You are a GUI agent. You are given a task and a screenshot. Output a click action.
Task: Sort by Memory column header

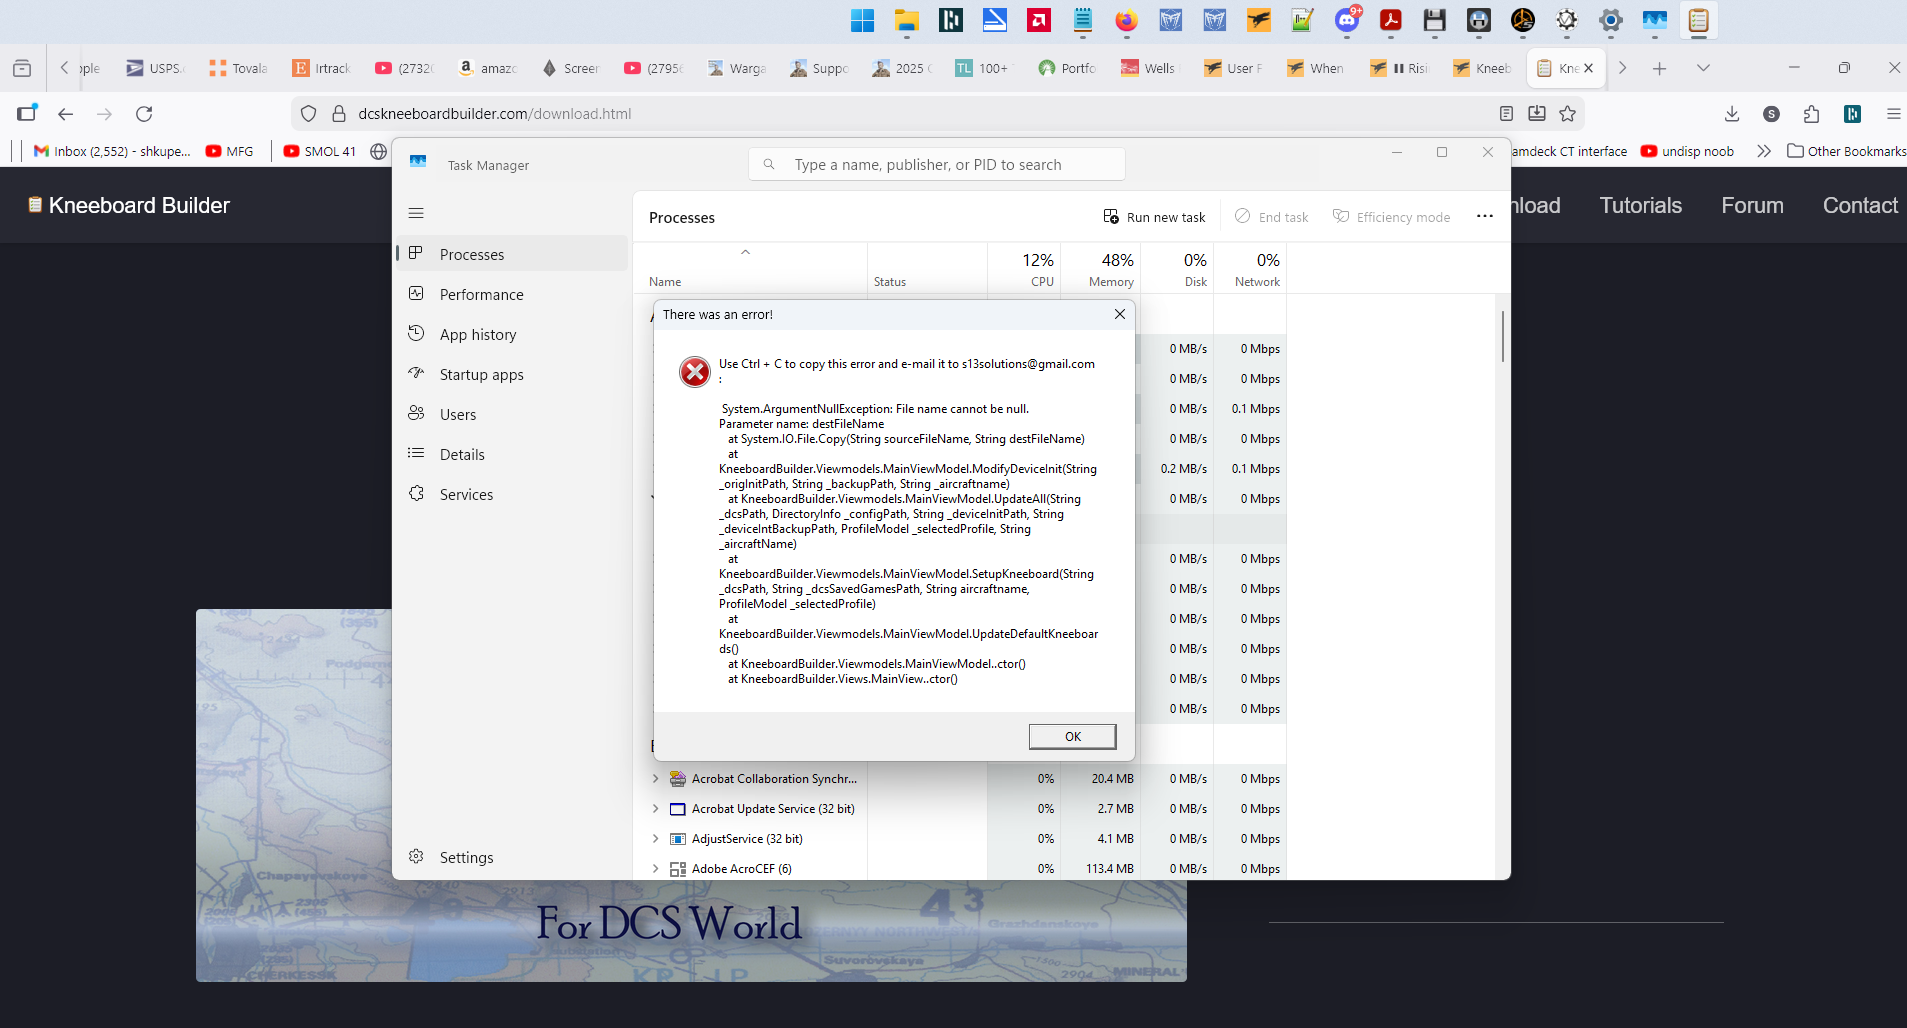tap(1100, 269)
